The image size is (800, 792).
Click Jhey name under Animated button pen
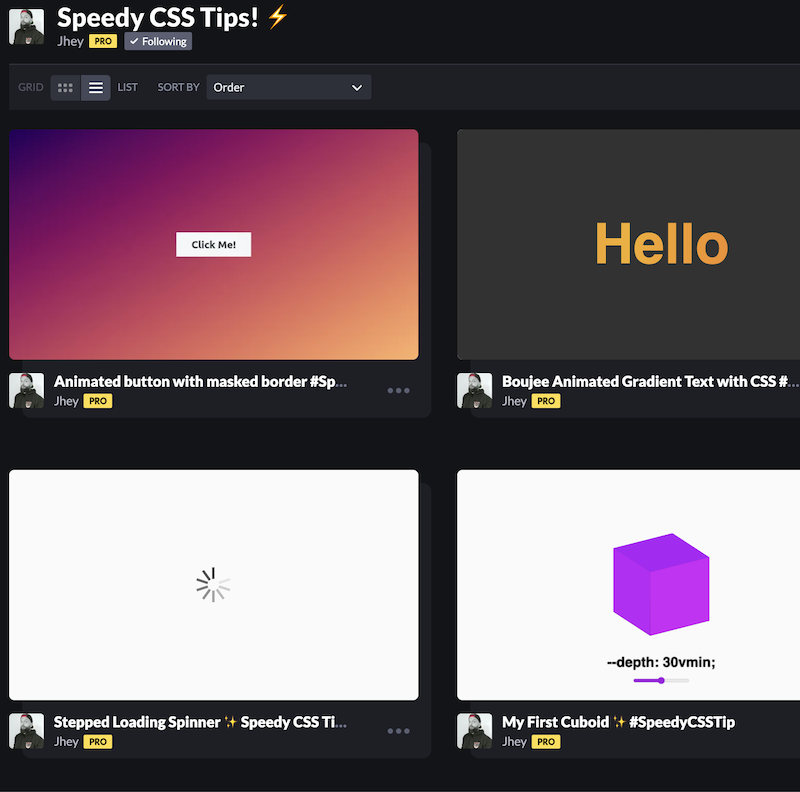[66, 401]
